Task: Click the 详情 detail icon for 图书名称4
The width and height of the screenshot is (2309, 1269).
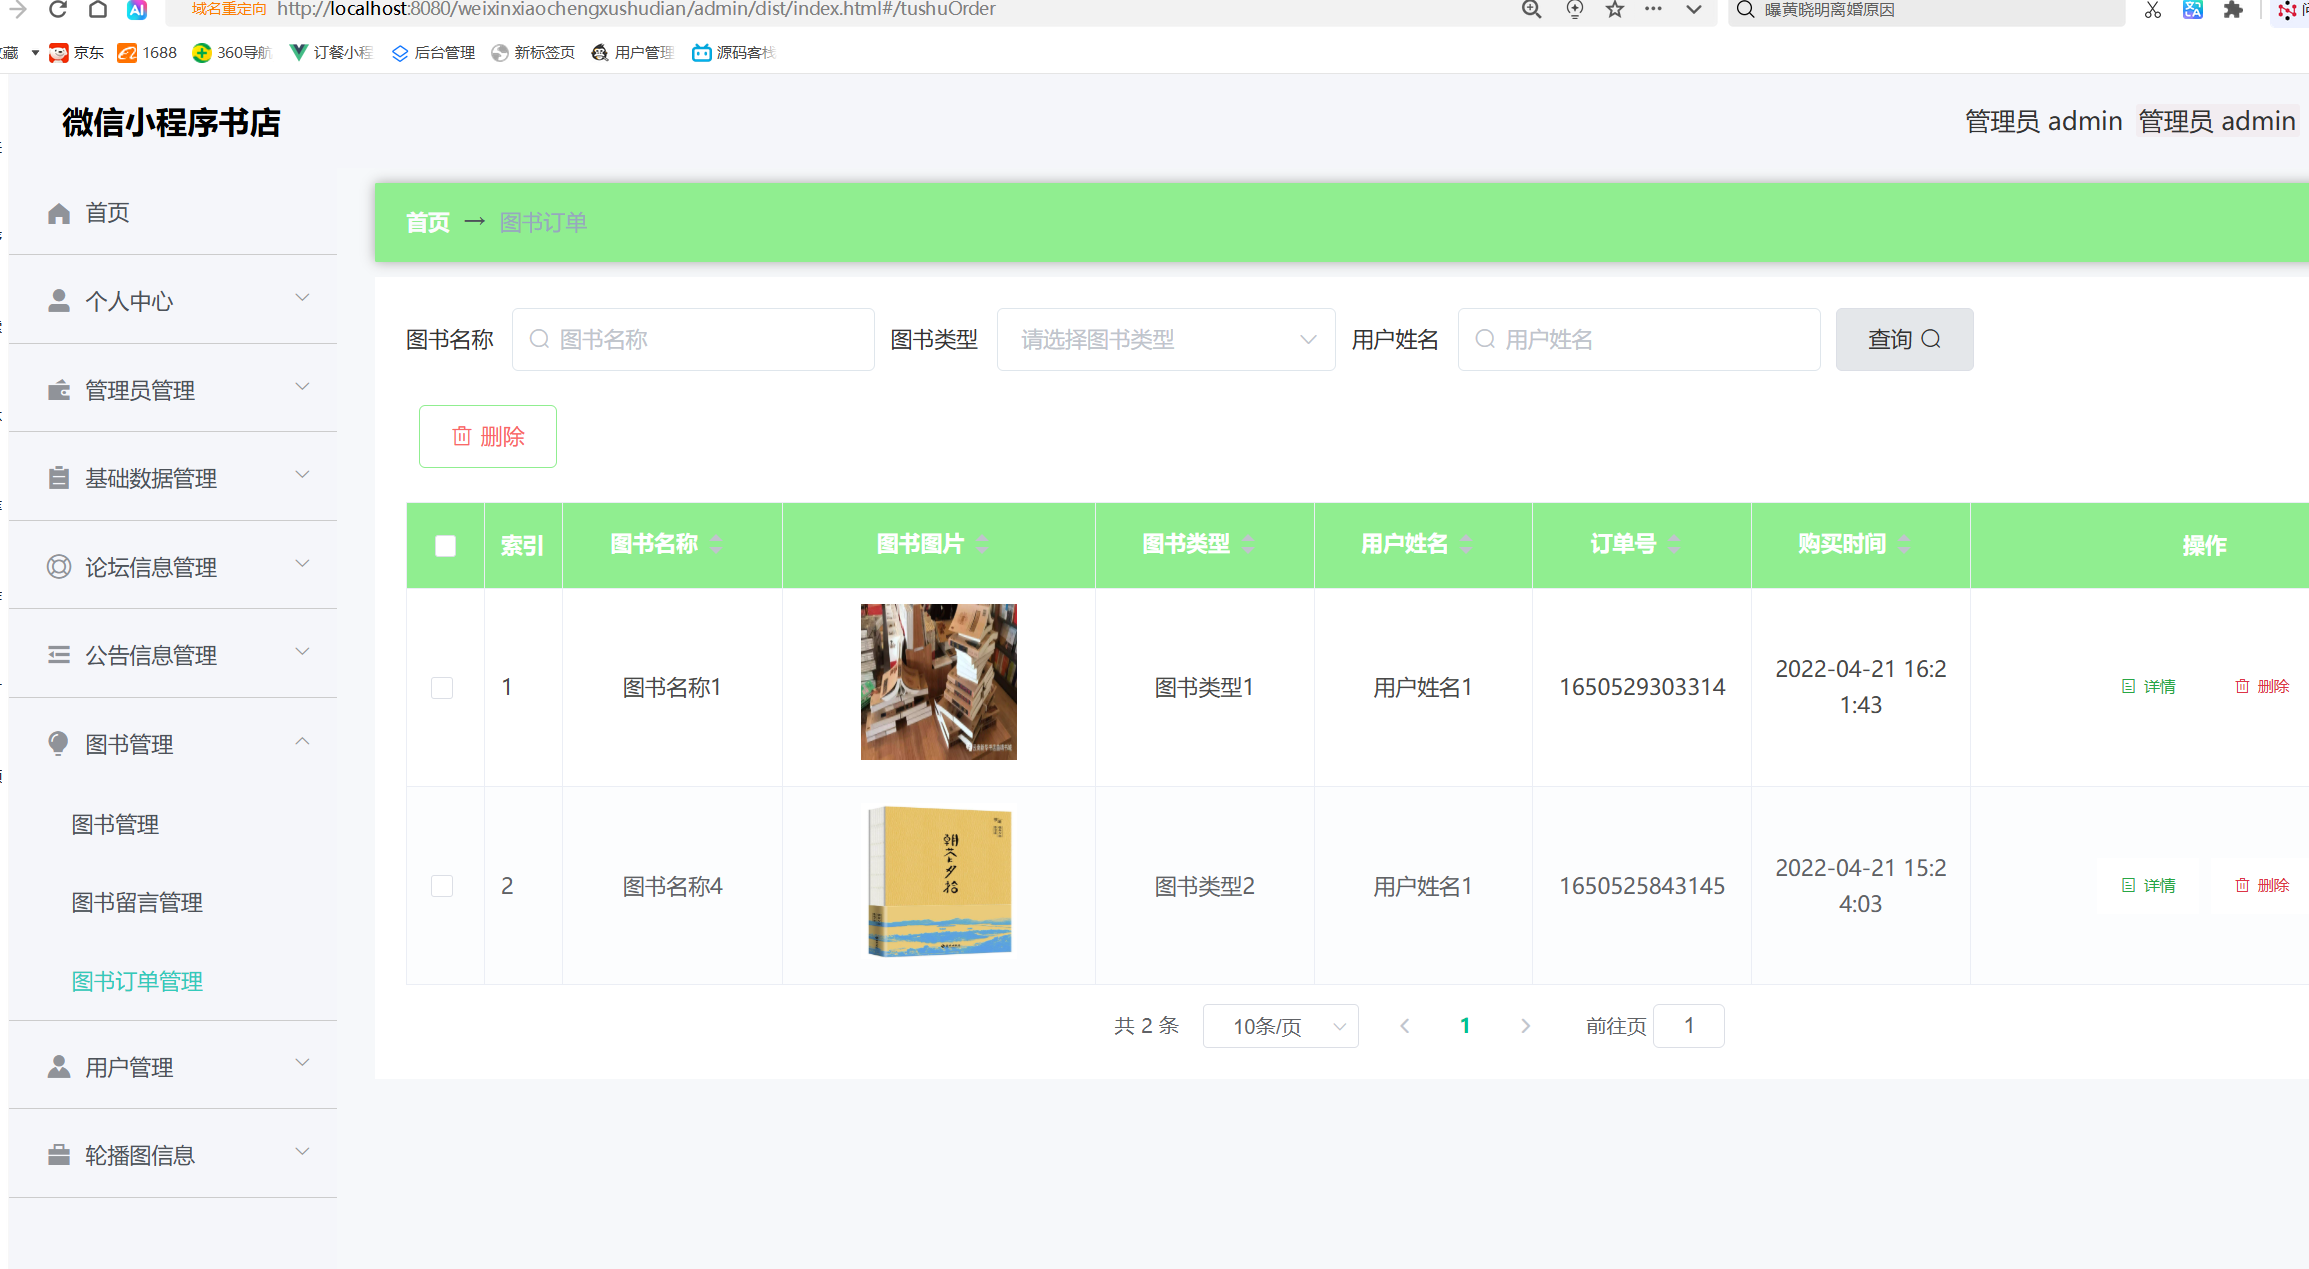Action: tap(2128, 885)
